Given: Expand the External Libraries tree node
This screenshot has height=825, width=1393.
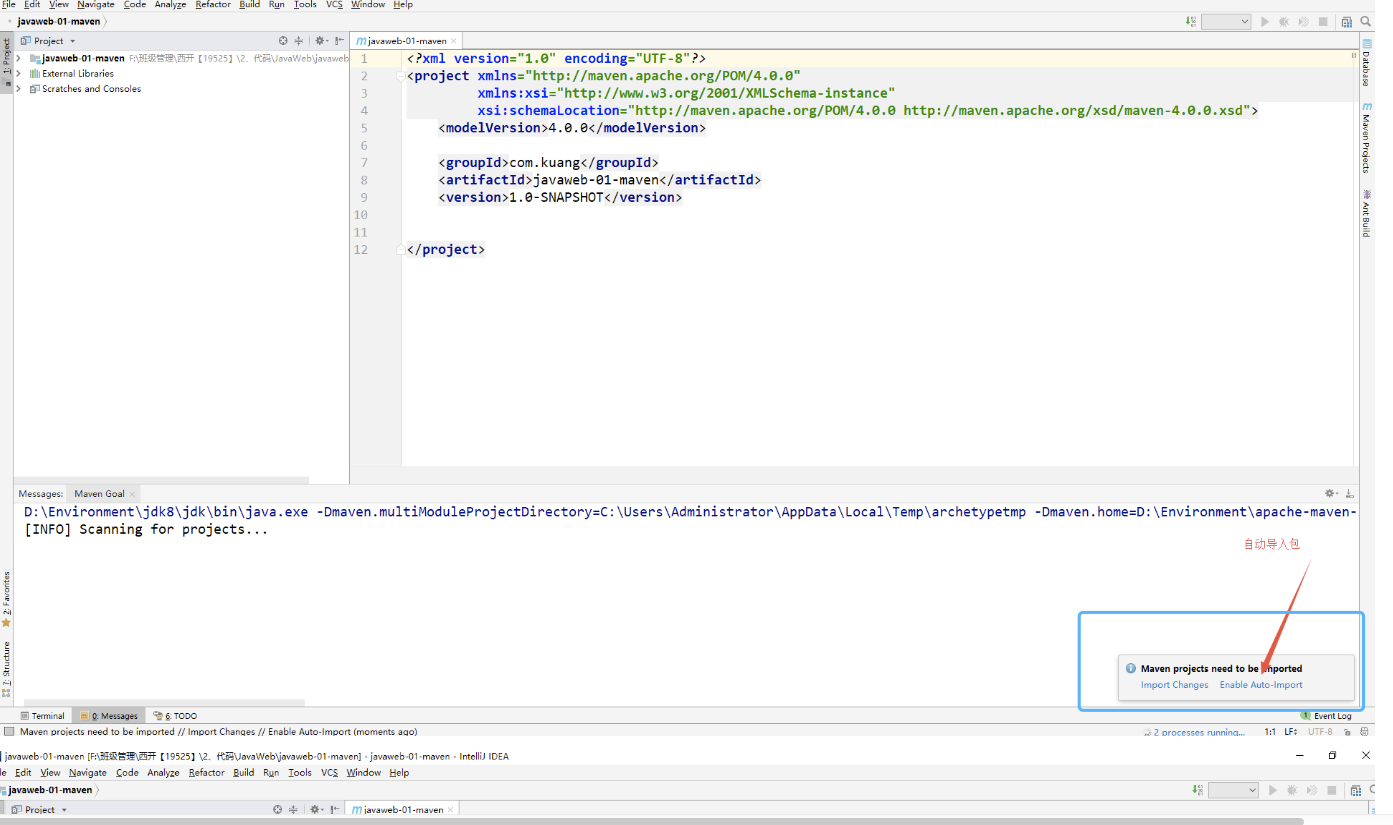Looking at the screenshot, I should 19,73.
